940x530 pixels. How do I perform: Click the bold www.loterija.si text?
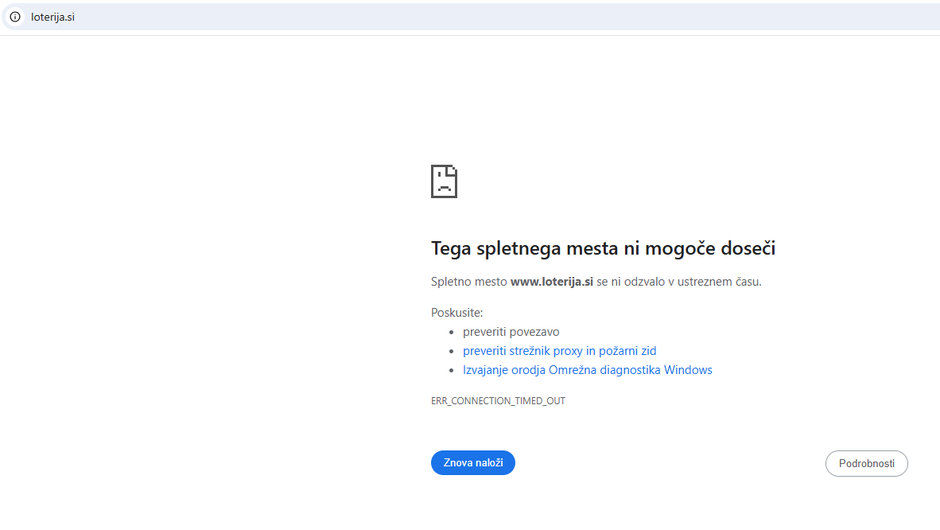coord(552,282)
